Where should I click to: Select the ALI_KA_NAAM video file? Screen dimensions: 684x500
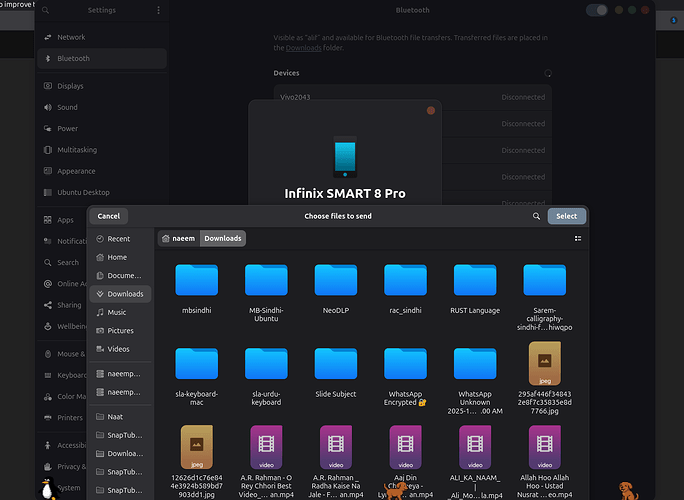475,462
